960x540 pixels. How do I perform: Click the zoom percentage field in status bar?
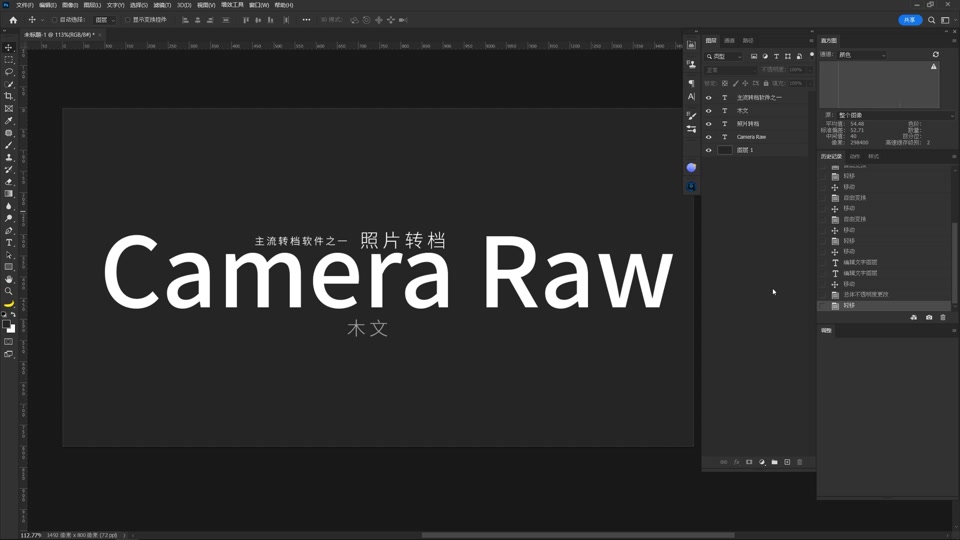pos(31,535)
